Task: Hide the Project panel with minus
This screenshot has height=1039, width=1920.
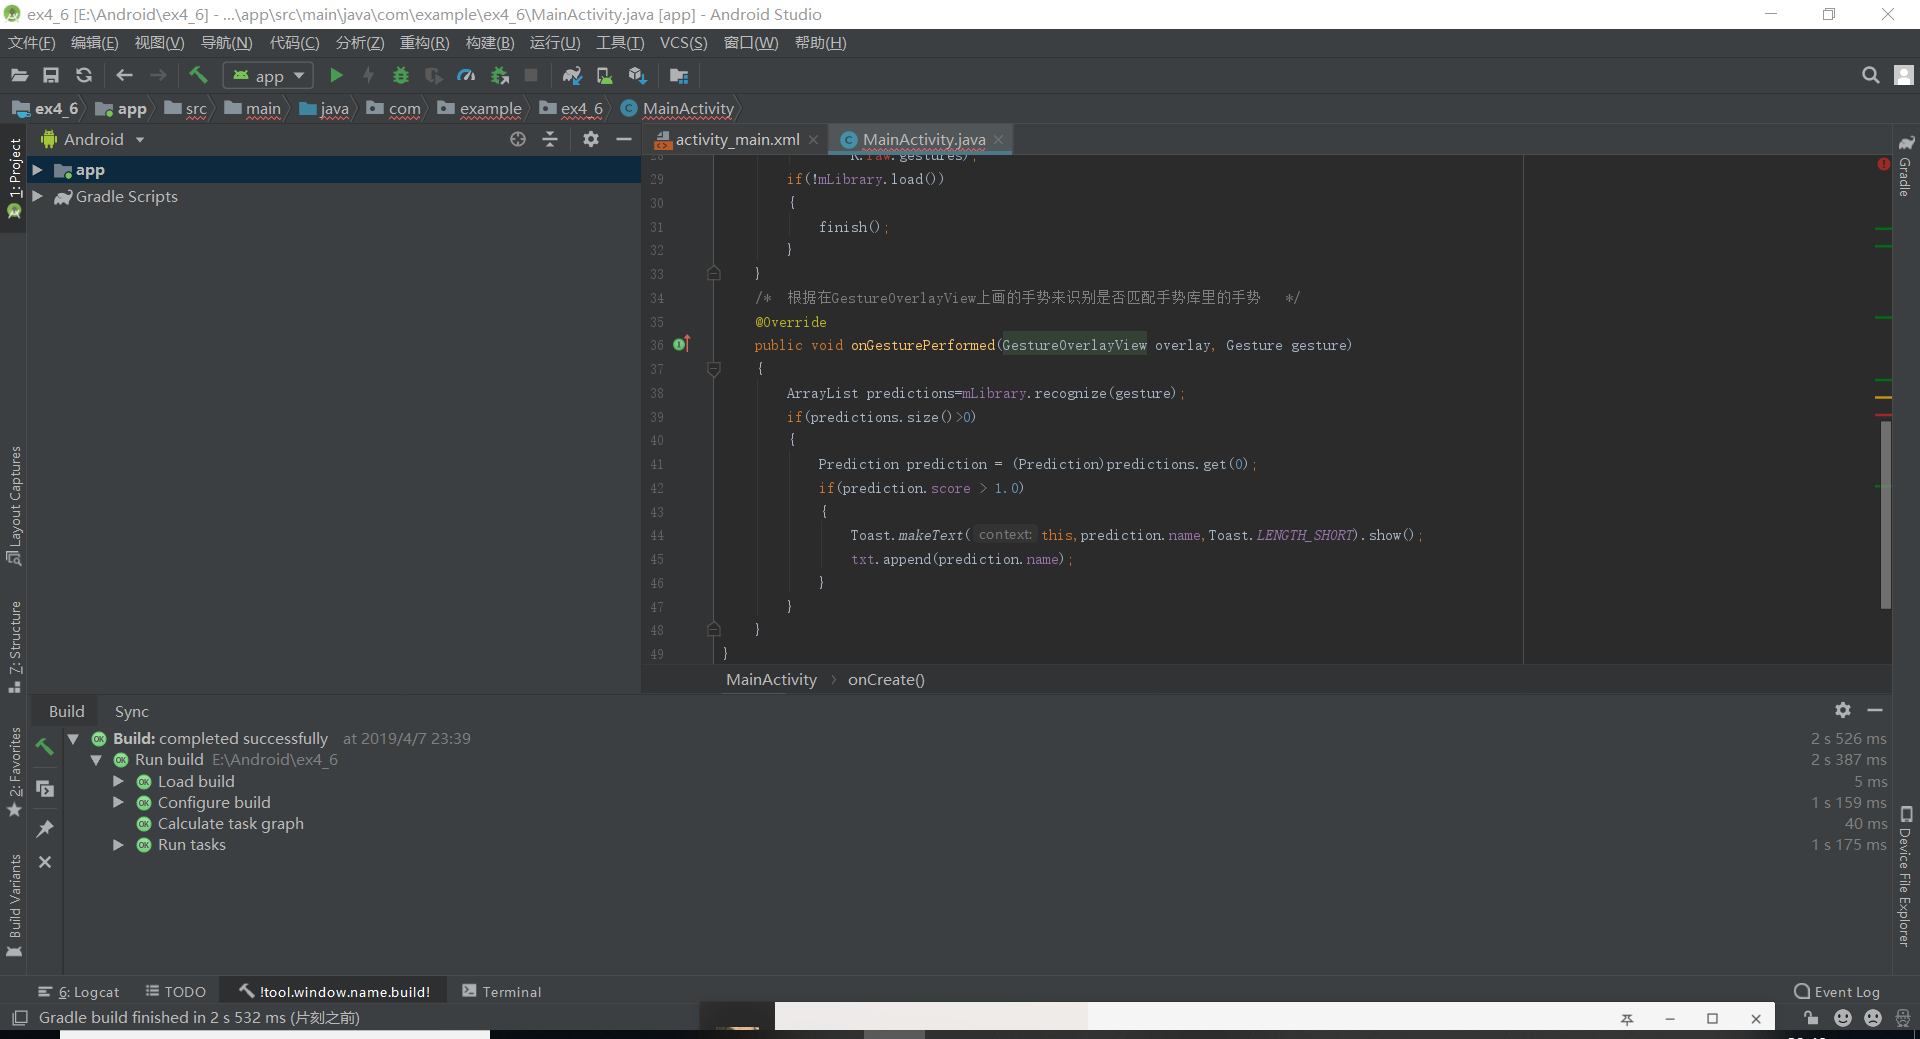Action: (x=624, y=139)
